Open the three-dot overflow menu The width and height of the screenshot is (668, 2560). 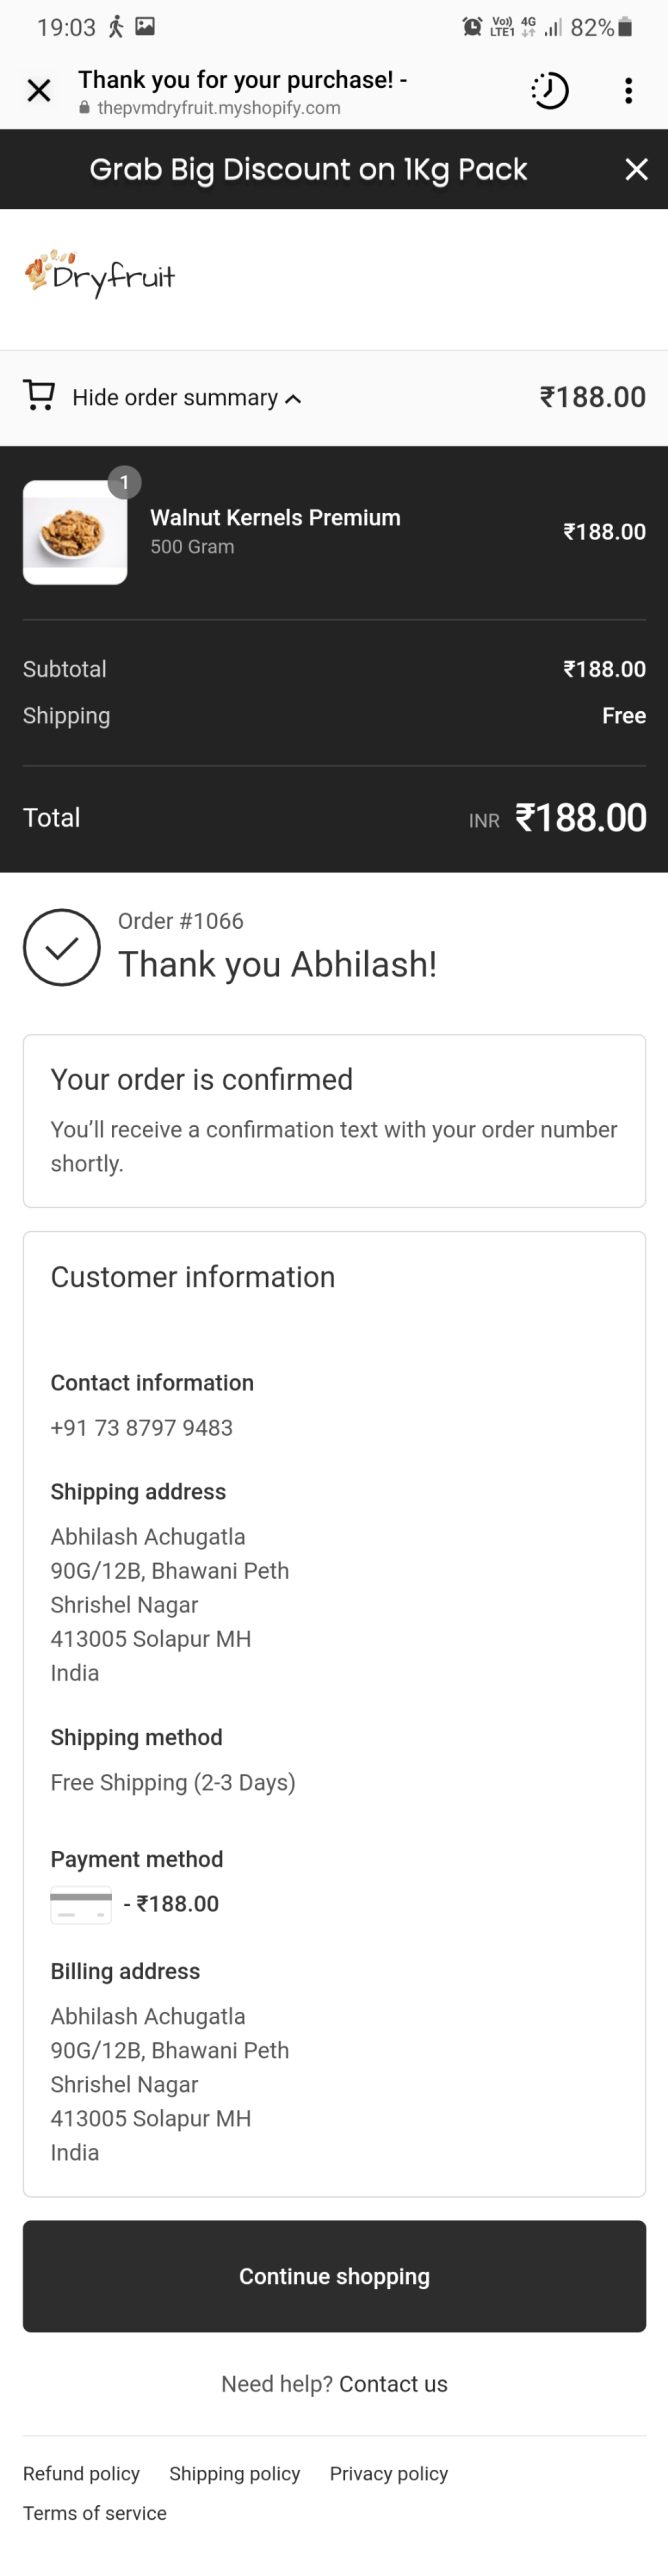[628, 91]
